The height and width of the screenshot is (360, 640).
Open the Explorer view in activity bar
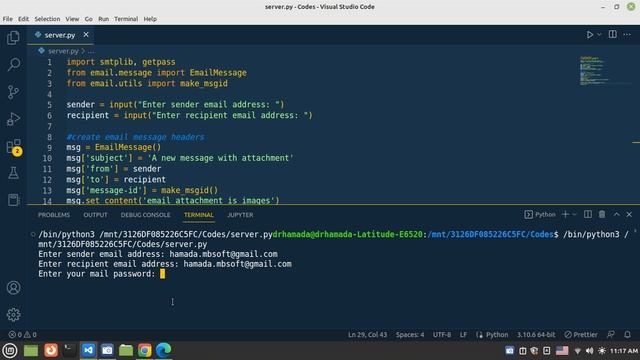[x=13, y=38]
